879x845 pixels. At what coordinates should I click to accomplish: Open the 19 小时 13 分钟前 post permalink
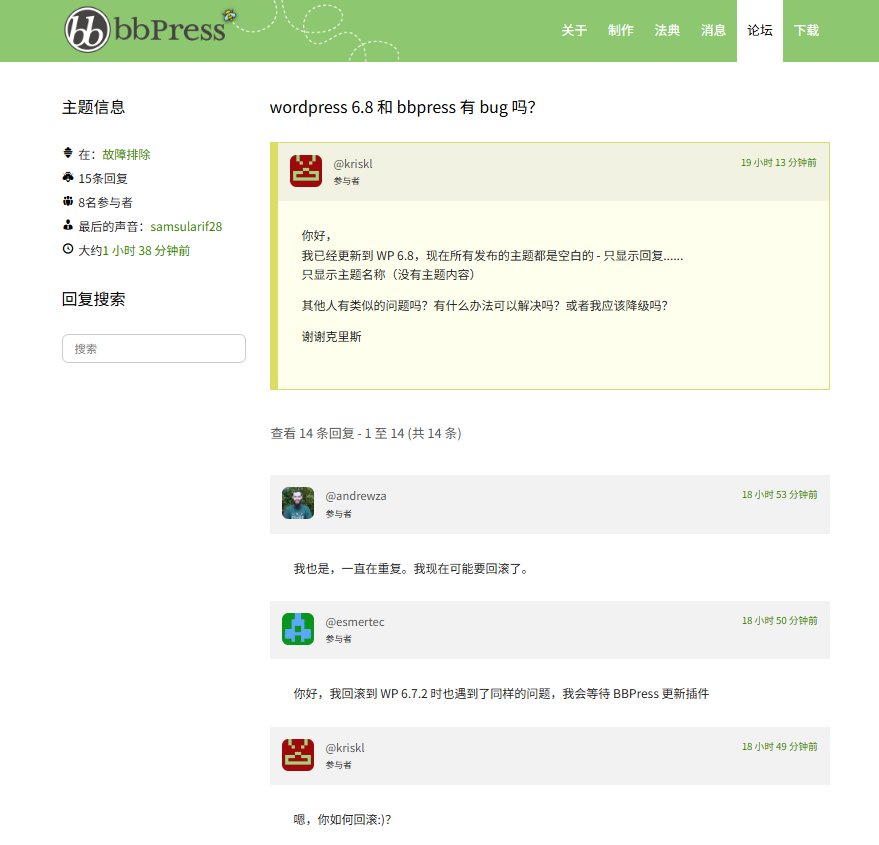[778, 162]
